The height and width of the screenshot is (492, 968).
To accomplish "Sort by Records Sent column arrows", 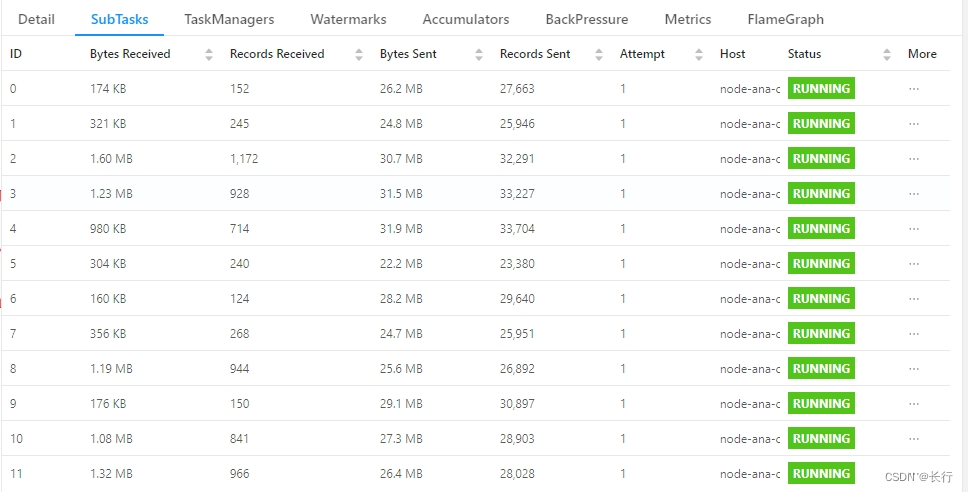I will [x=599, y=55].
